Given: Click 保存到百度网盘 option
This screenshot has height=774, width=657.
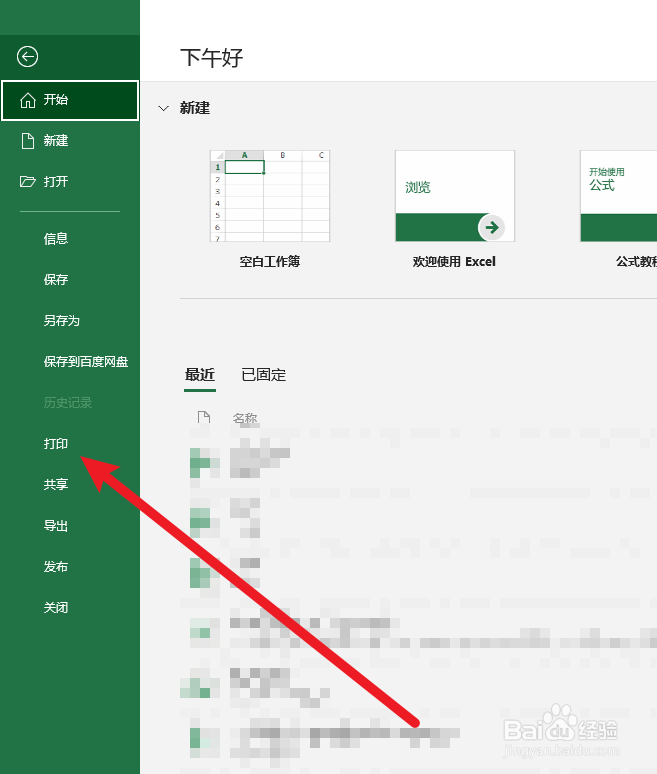Looking at the screenshot, I should tap(85, 362).
